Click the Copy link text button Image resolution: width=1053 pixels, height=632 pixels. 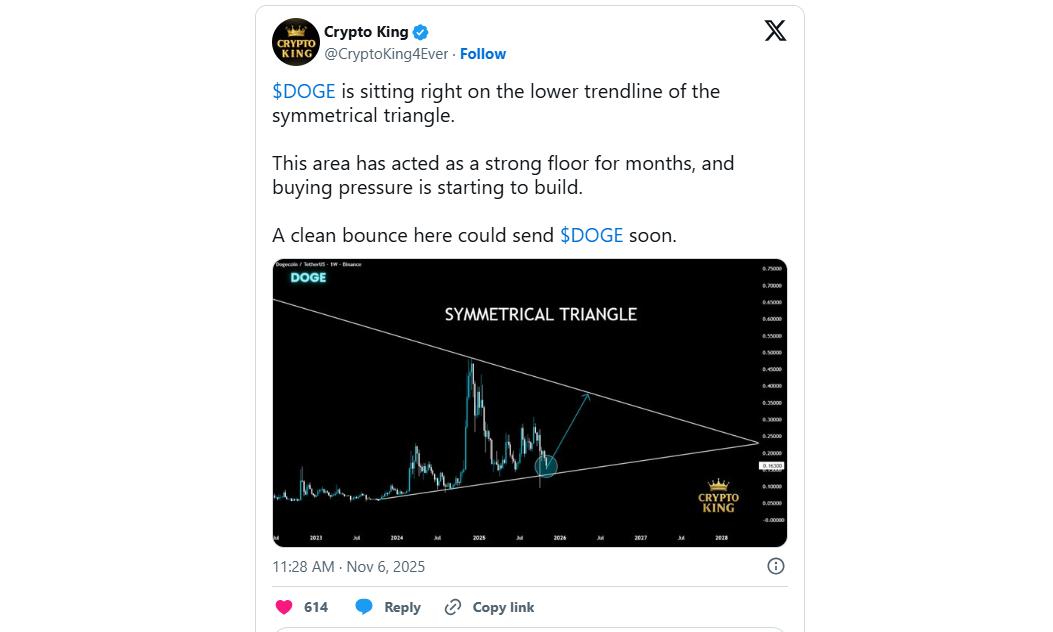point(503,607)
